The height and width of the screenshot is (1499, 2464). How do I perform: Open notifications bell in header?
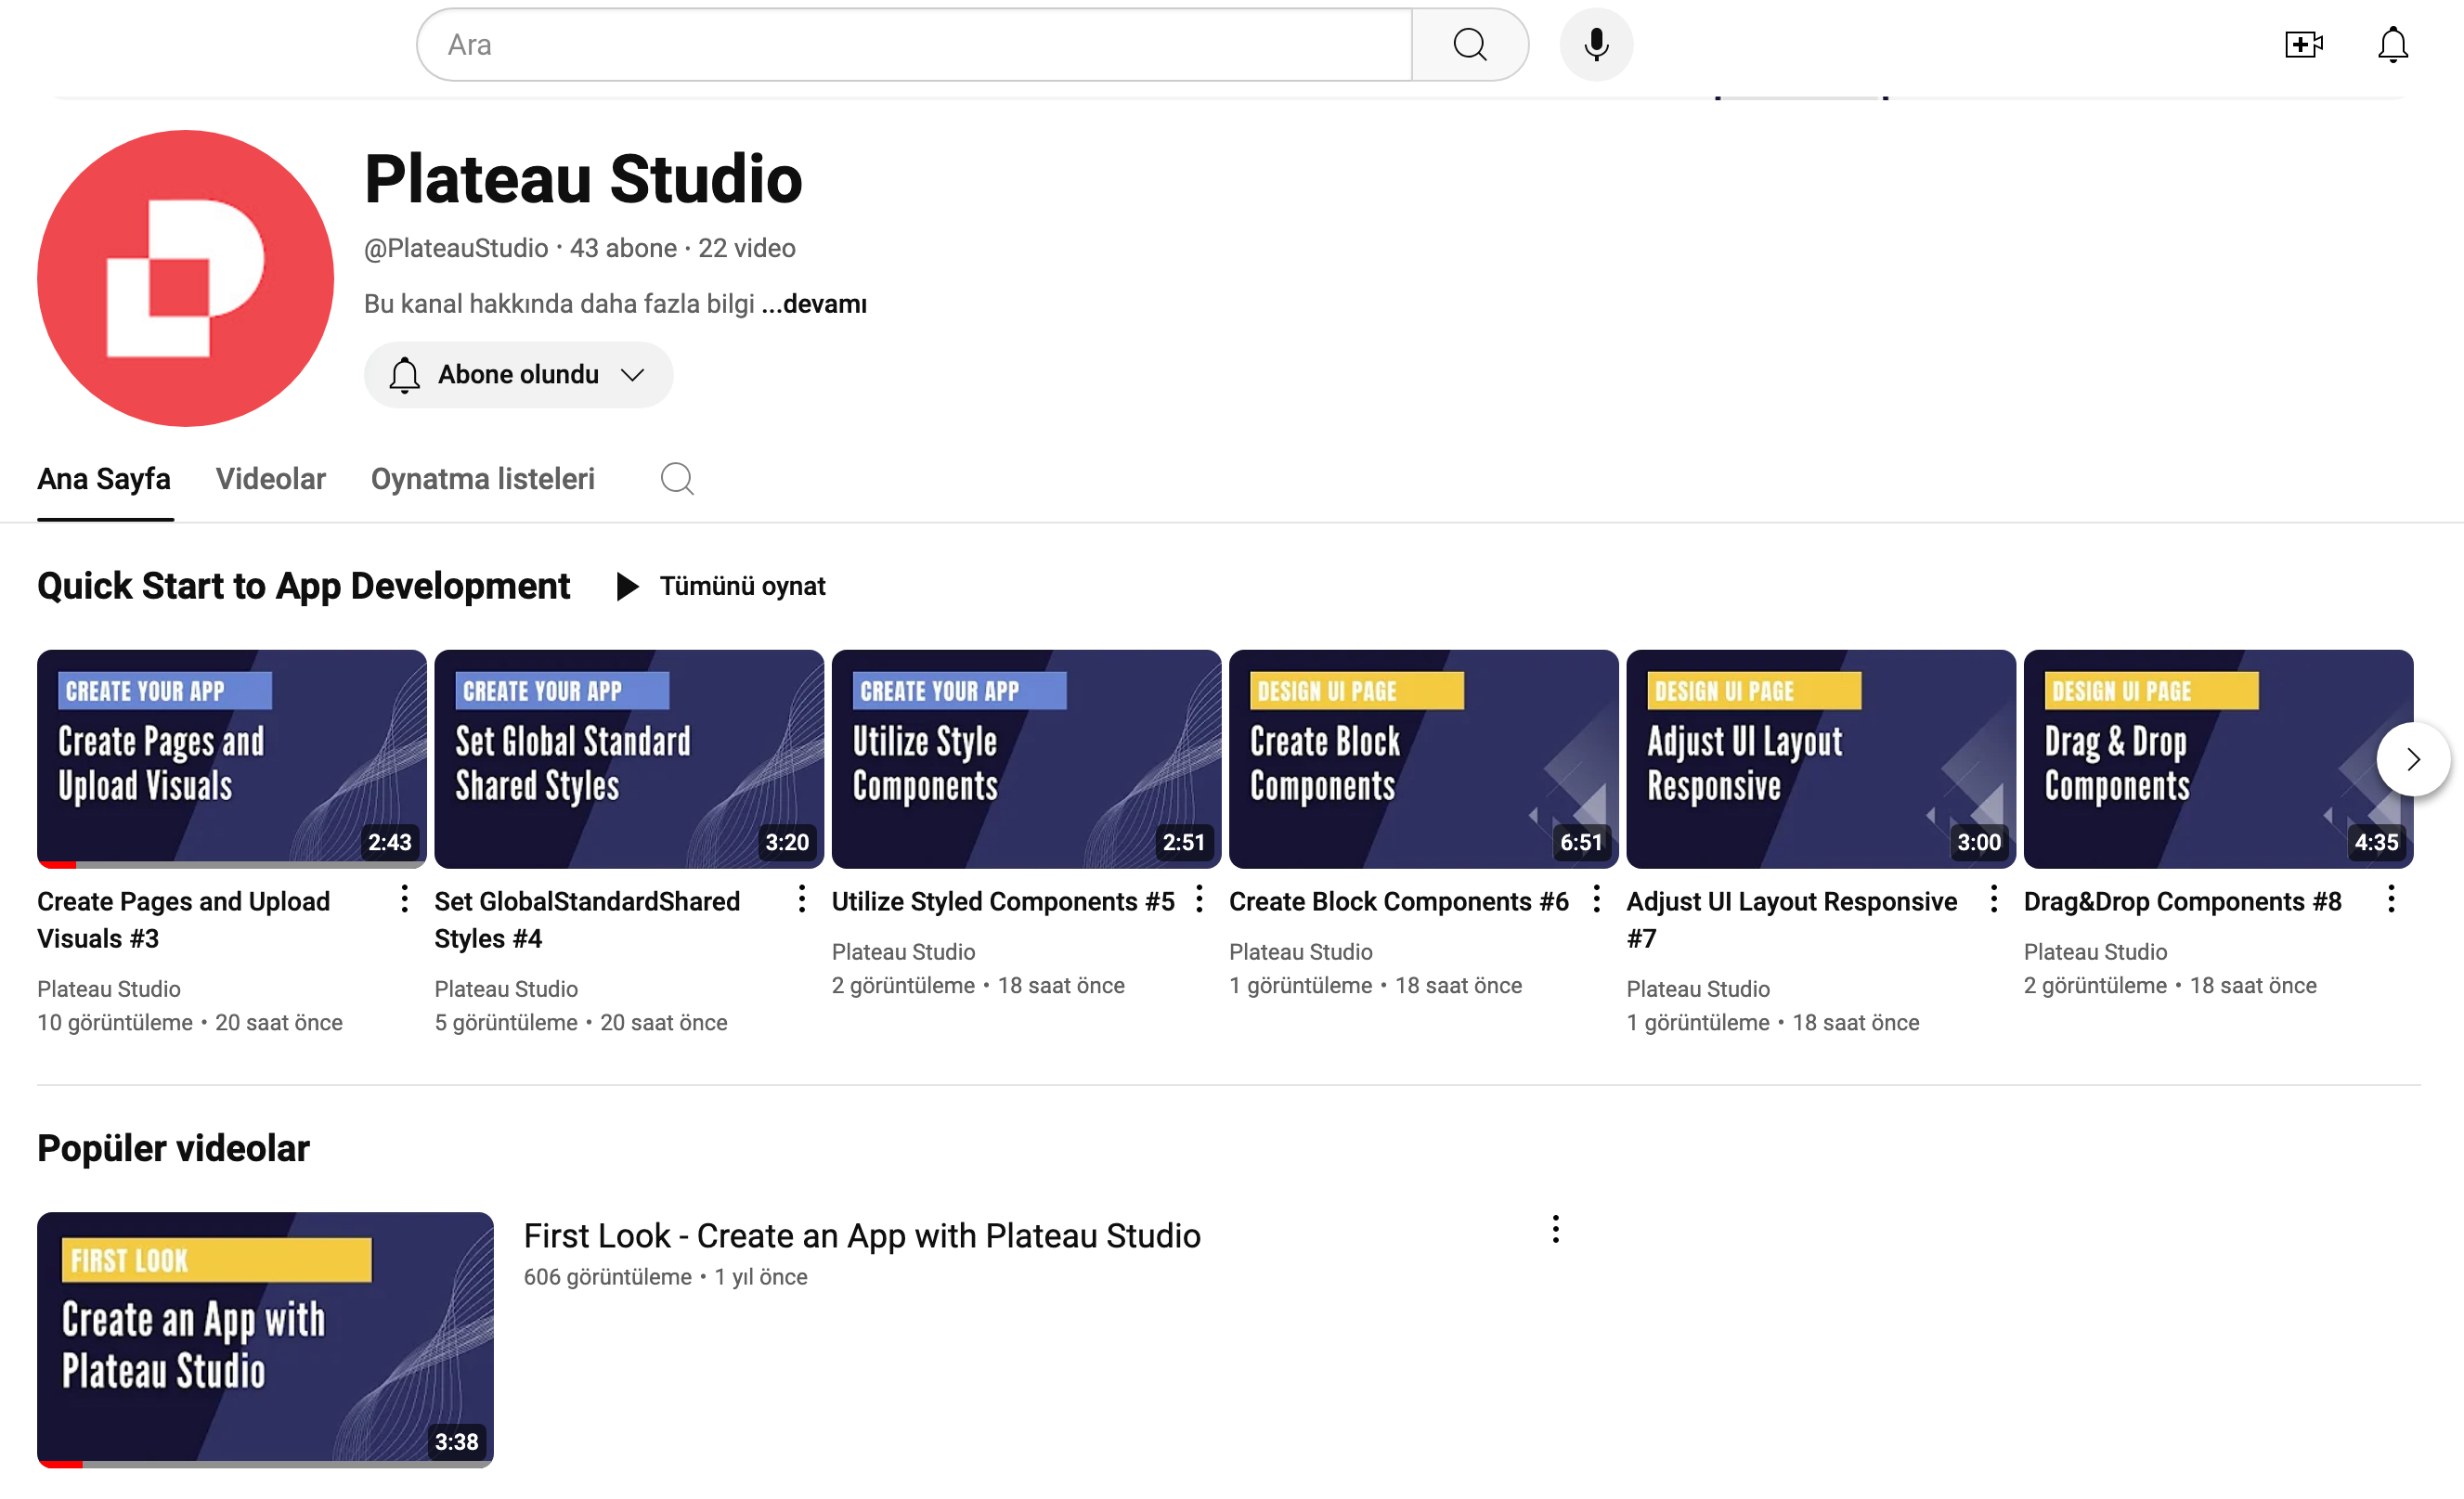tap(2392, 45)
